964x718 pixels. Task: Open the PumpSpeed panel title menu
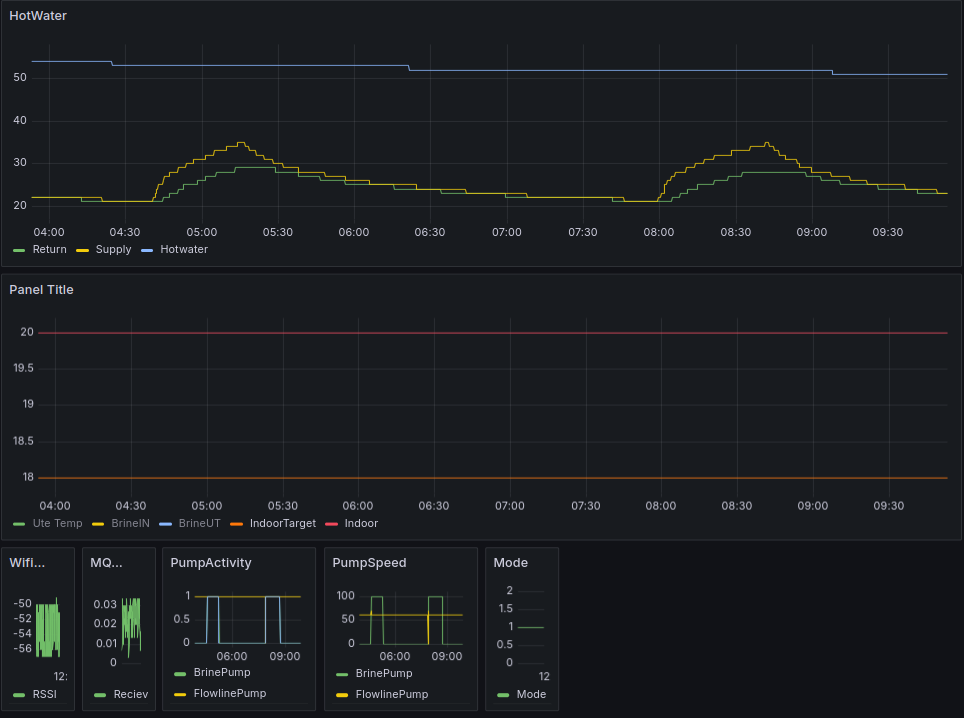pos(369,562)
